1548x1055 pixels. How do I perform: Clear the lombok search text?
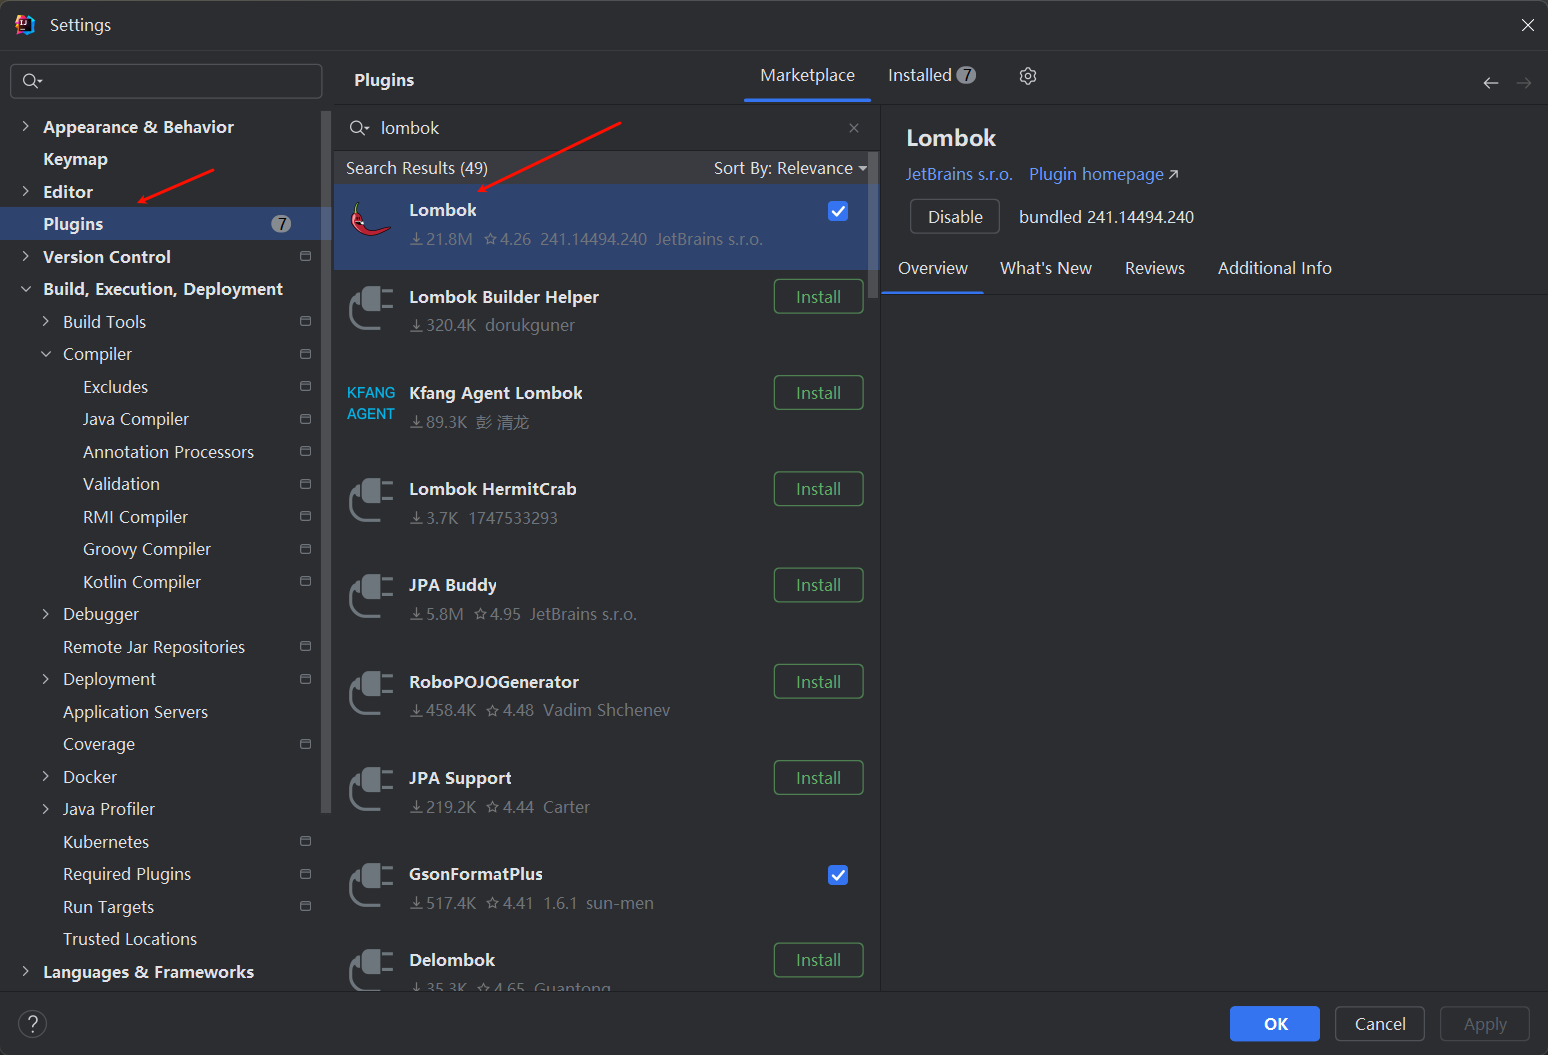click(853, 128)
